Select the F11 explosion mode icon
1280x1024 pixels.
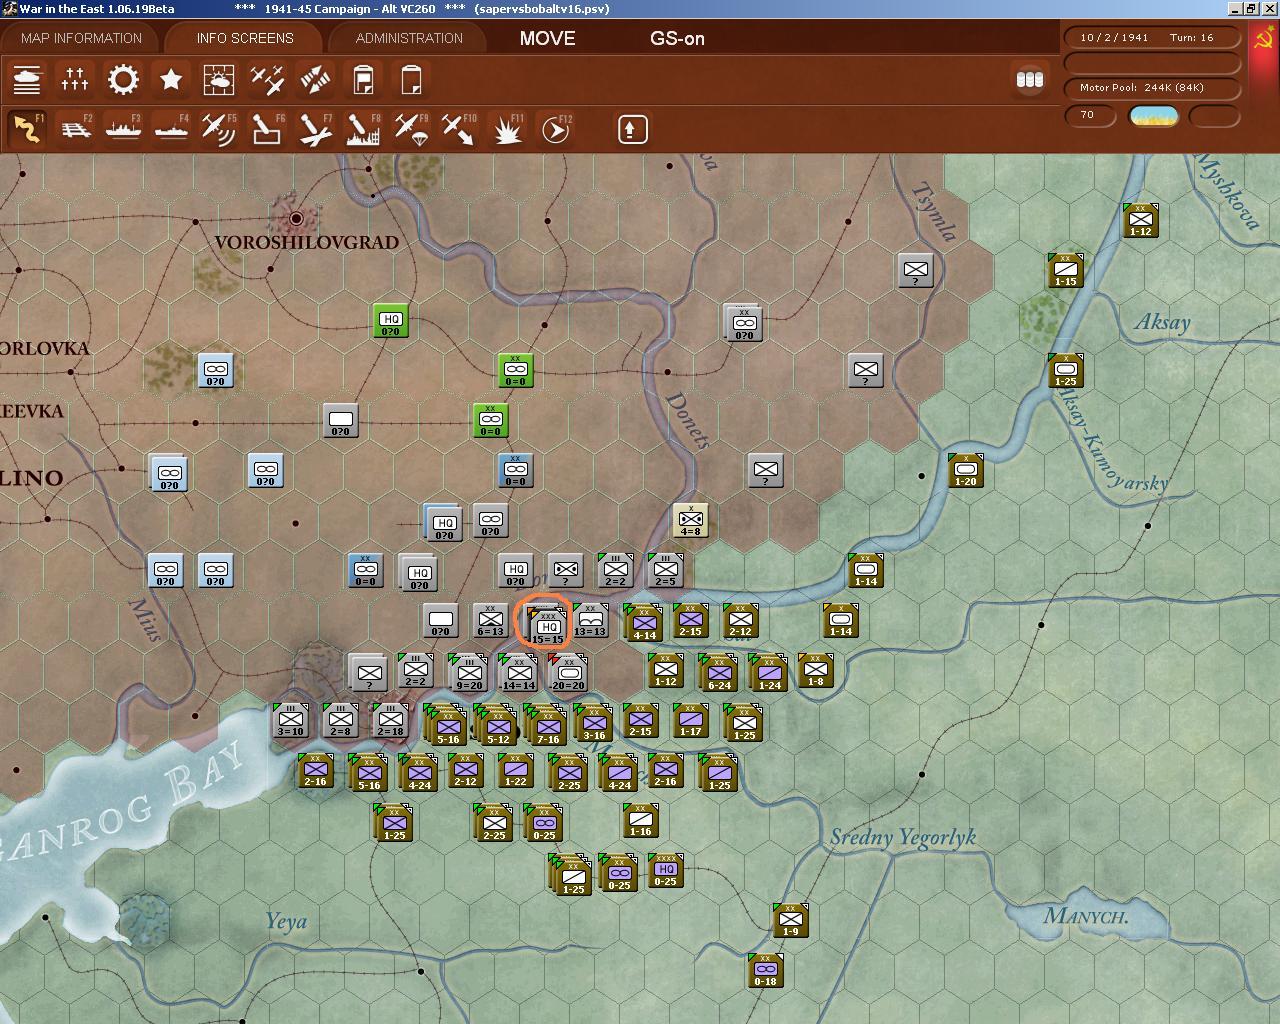point(508,129)
